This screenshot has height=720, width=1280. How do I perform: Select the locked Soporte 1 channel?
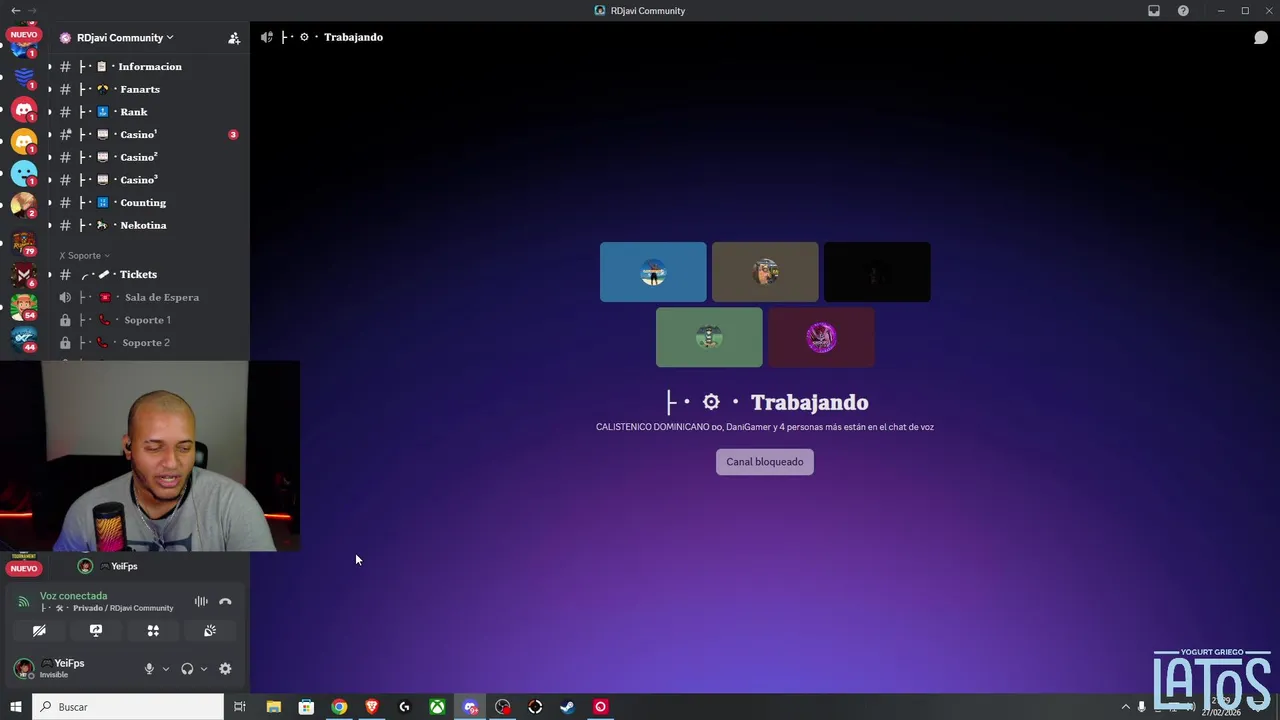click(148, 320)
